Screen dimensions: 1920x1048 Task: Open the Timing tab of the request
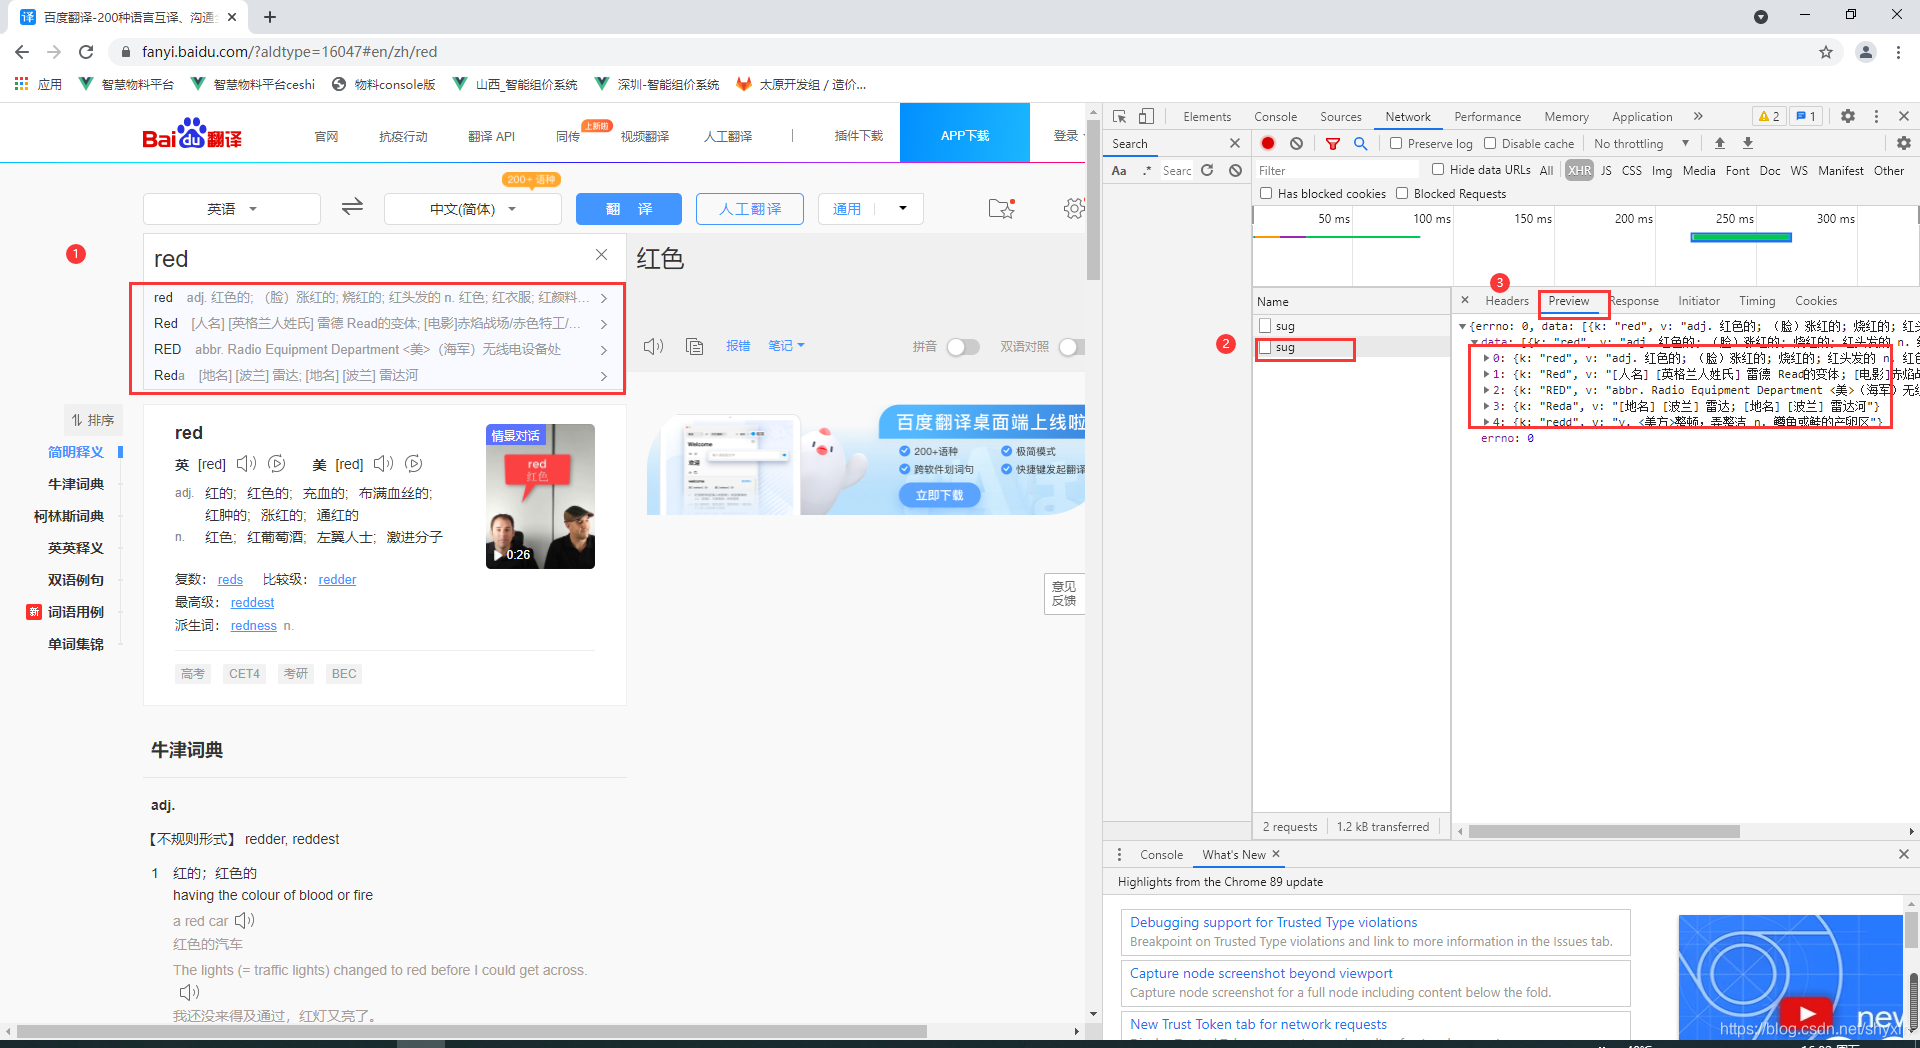(1757, 301)
